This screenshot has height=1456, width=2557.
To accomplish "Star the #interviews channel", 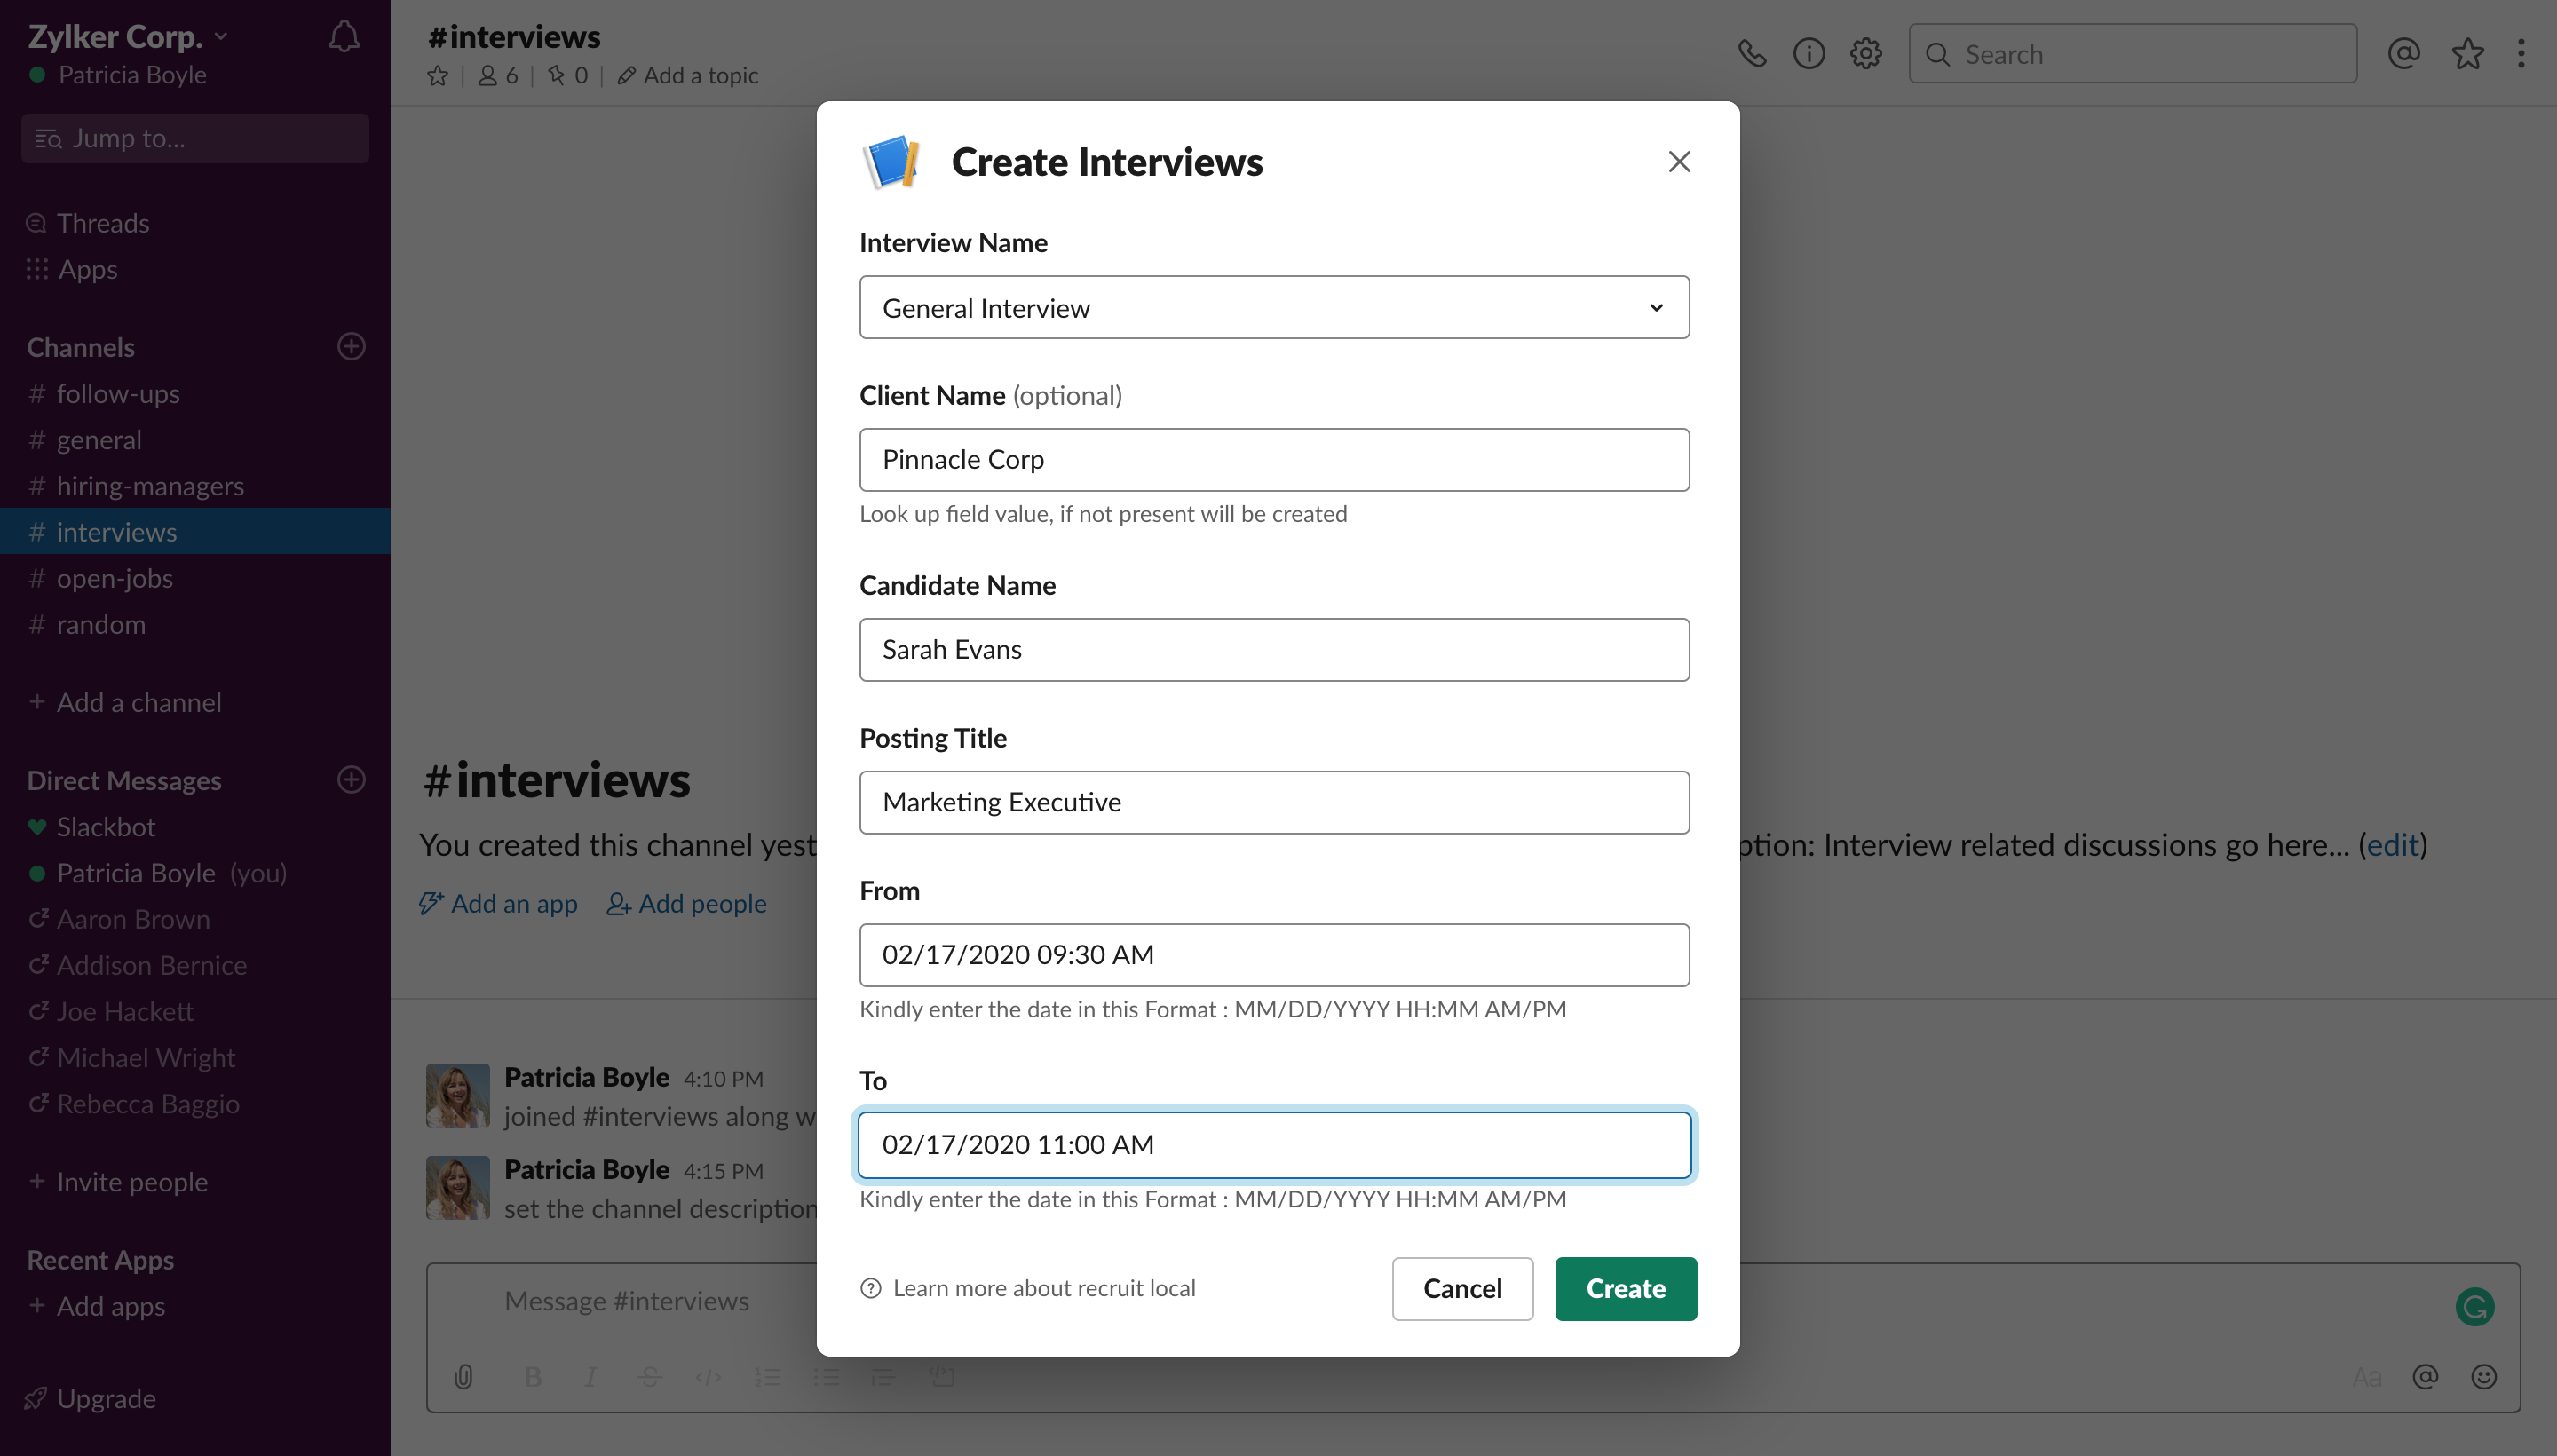I will tap(437, 76).
